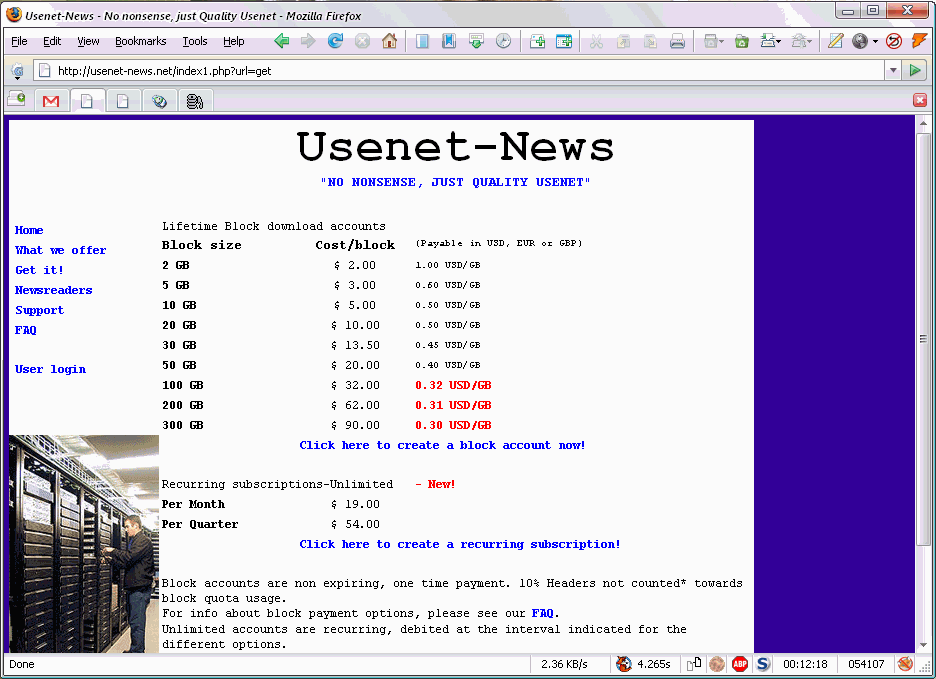This screenshot has width=936, height=679.
Task: Click the fox load-timer icon in status bar
Action: [624, 664]
